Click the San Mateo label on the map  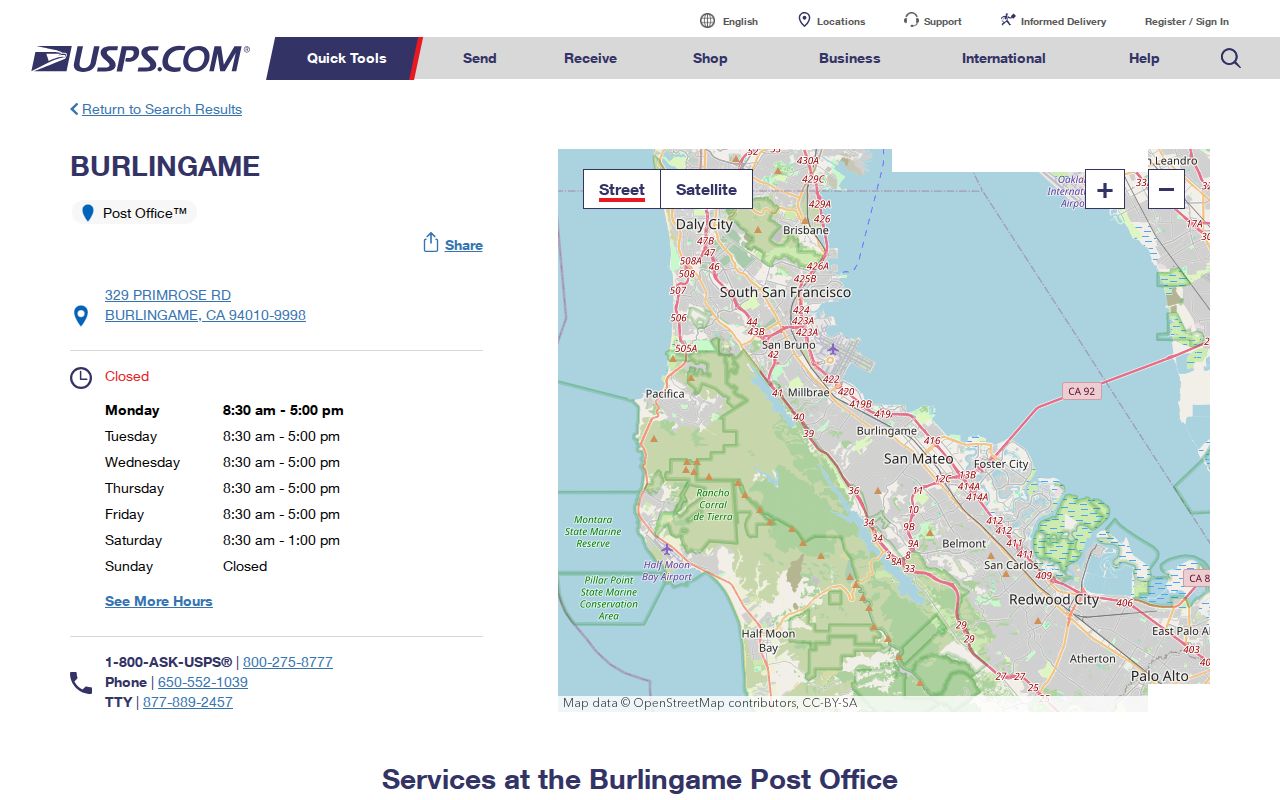919,459
